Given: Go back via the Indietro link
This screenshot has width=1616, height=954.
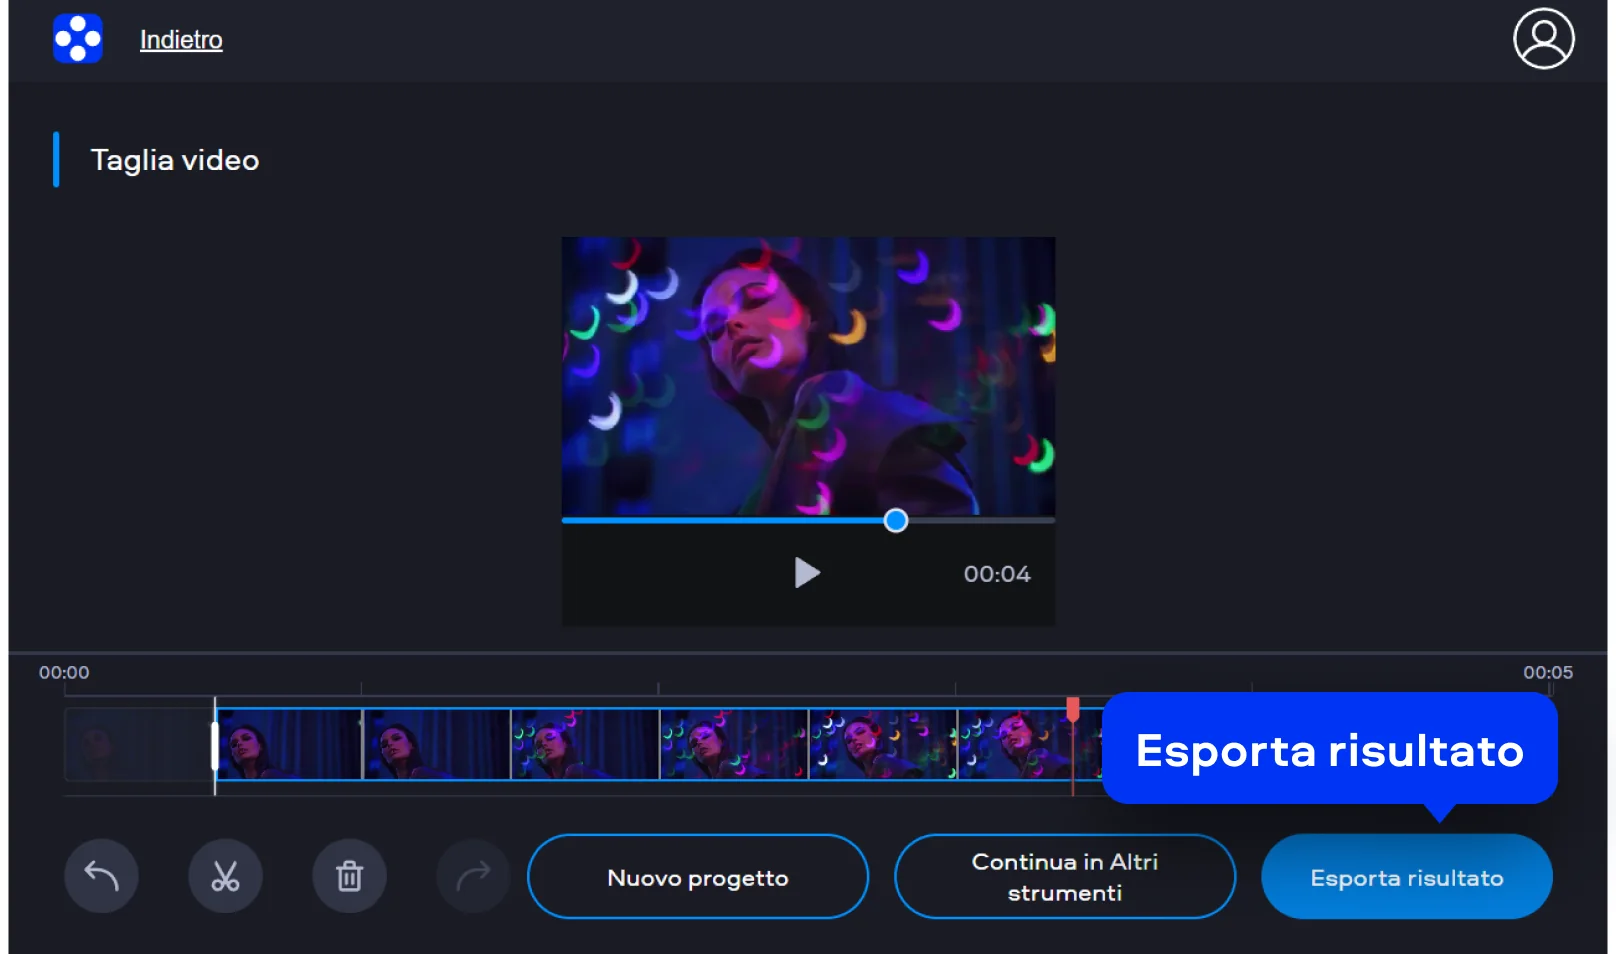Looking at the screenshot, I should pos(181,40).
